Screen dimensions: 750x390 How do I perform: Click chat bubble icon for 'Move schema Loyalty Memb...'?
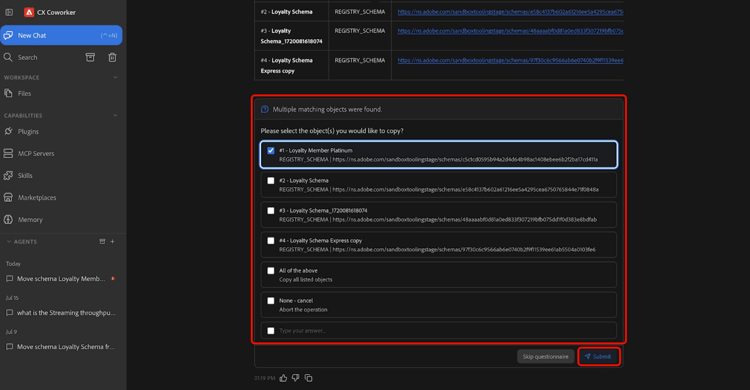coord(9,279)
